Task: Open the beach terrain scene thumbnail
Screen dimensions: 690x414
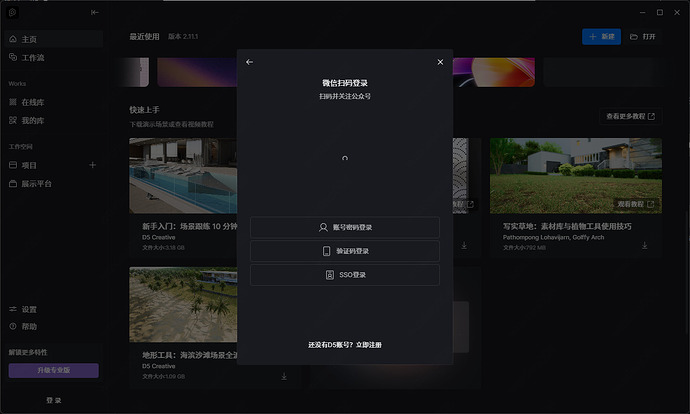Action: tap(183, 304)
